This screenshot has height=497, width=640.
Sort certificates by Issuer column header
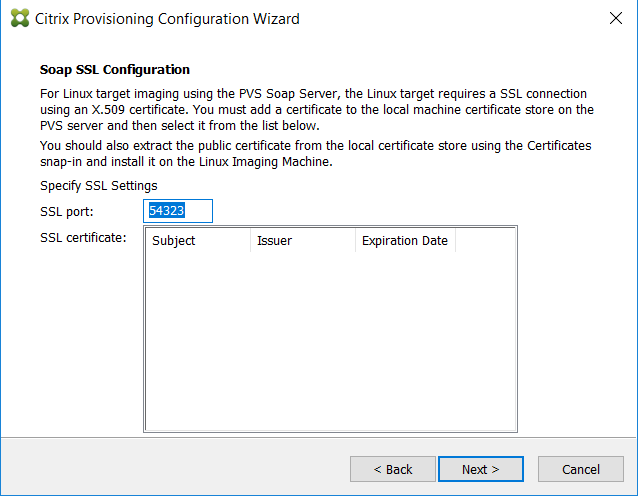tap(303, 241)
